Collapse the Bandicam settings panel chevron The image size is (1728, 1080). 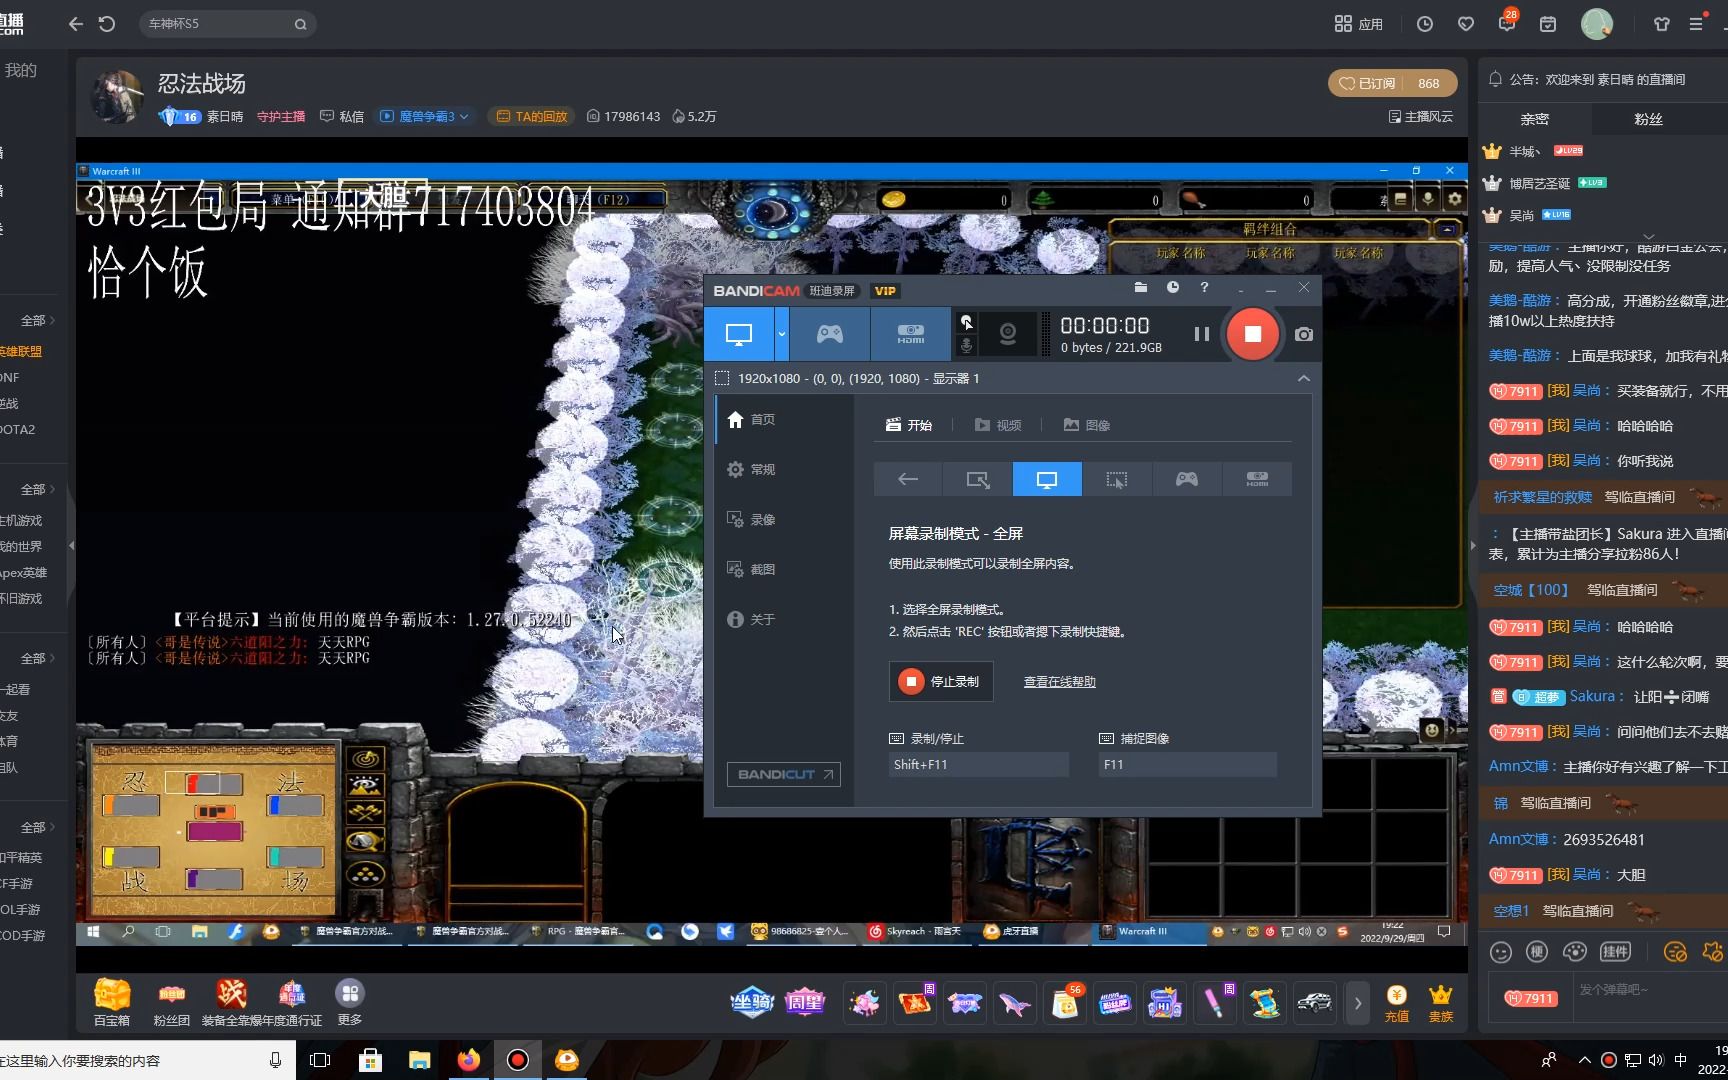[1303, 378]
